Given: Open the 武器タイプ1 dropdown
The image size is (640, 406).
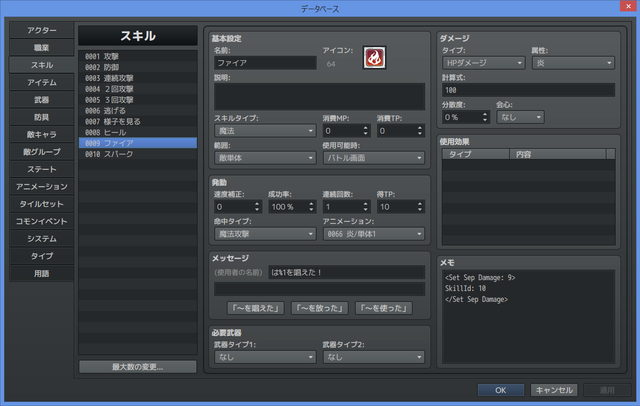Looking at the screenshot, I should [265, 357].
